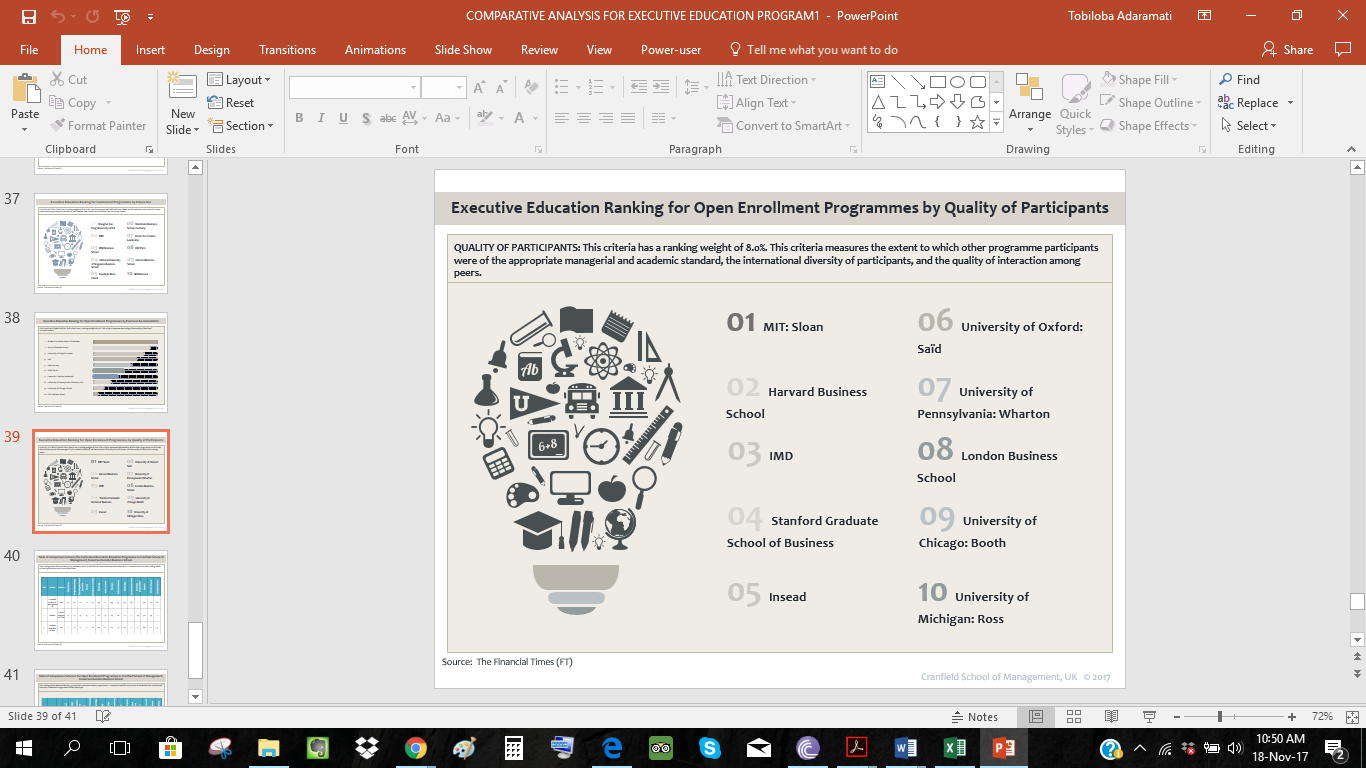
Task: Expand the shapes gallery More arrow
Action: pos(996,122)
